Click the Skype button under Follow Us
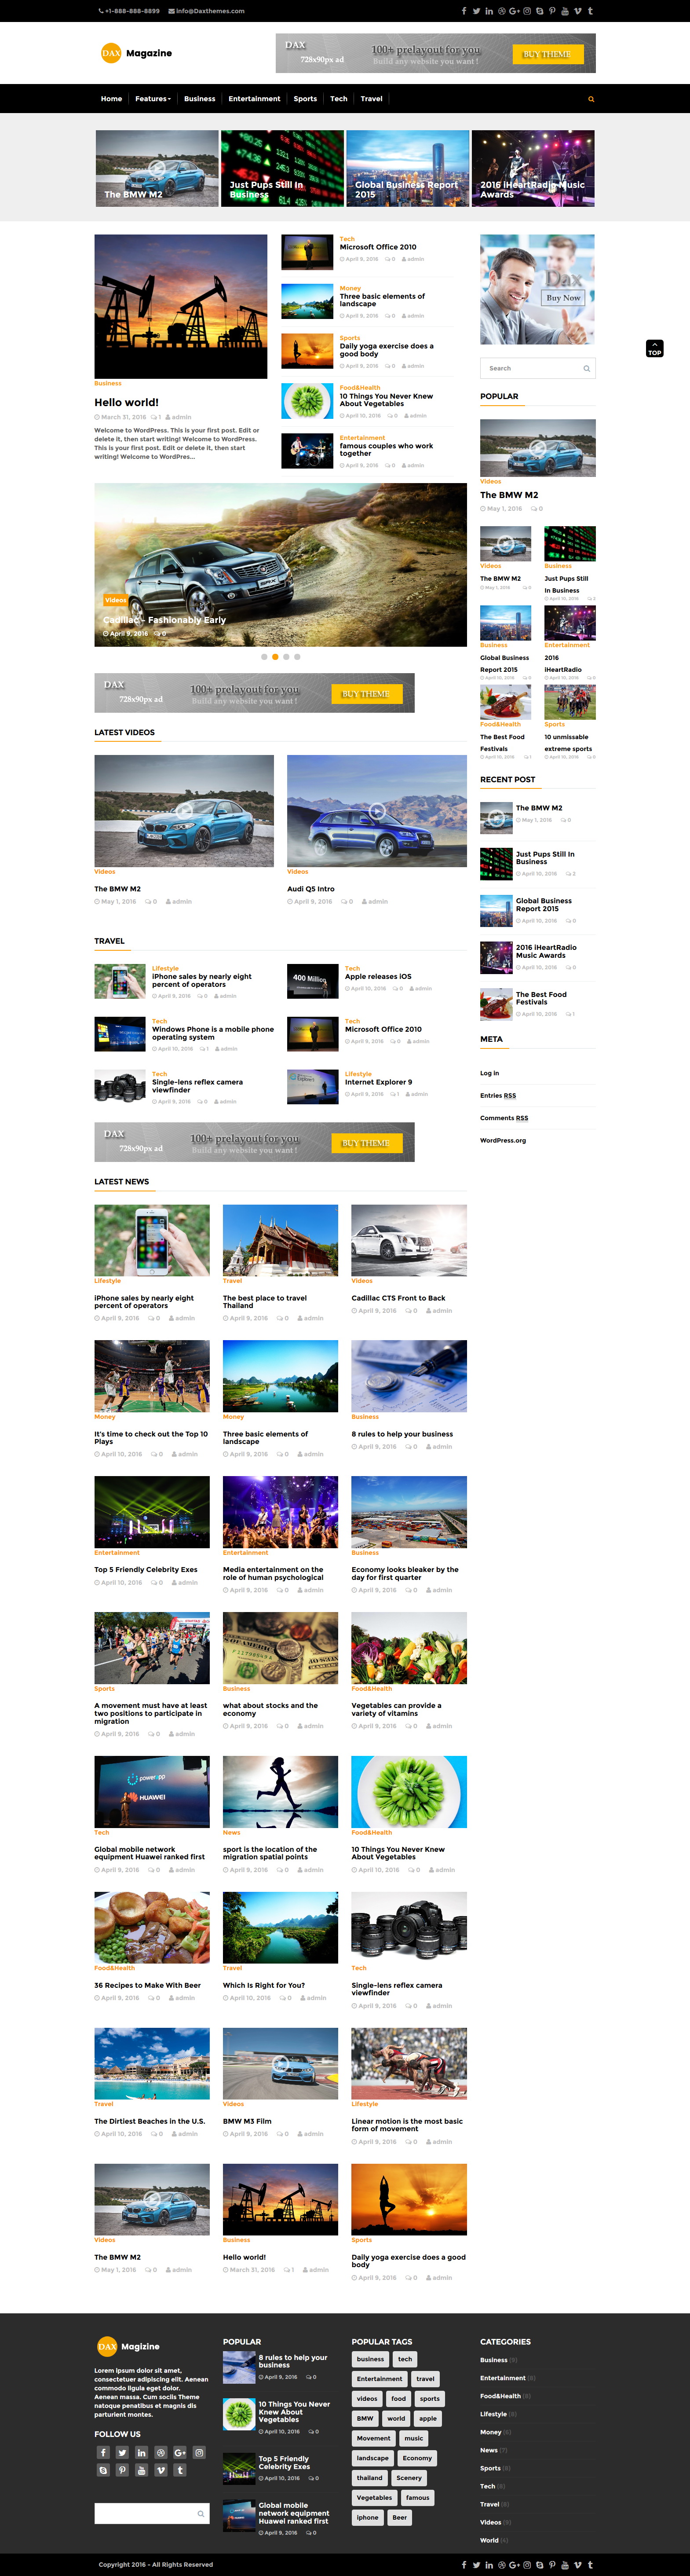The height and width of the screenshot is (2576, 690). pos(103,2470)
